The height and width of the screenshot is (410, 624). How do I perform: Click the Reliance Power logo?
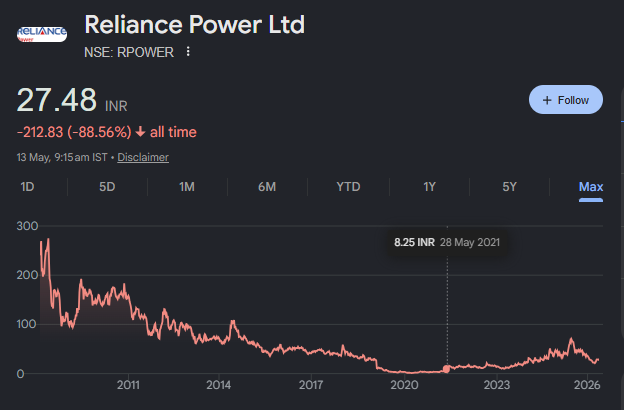[x=42, y=34]
